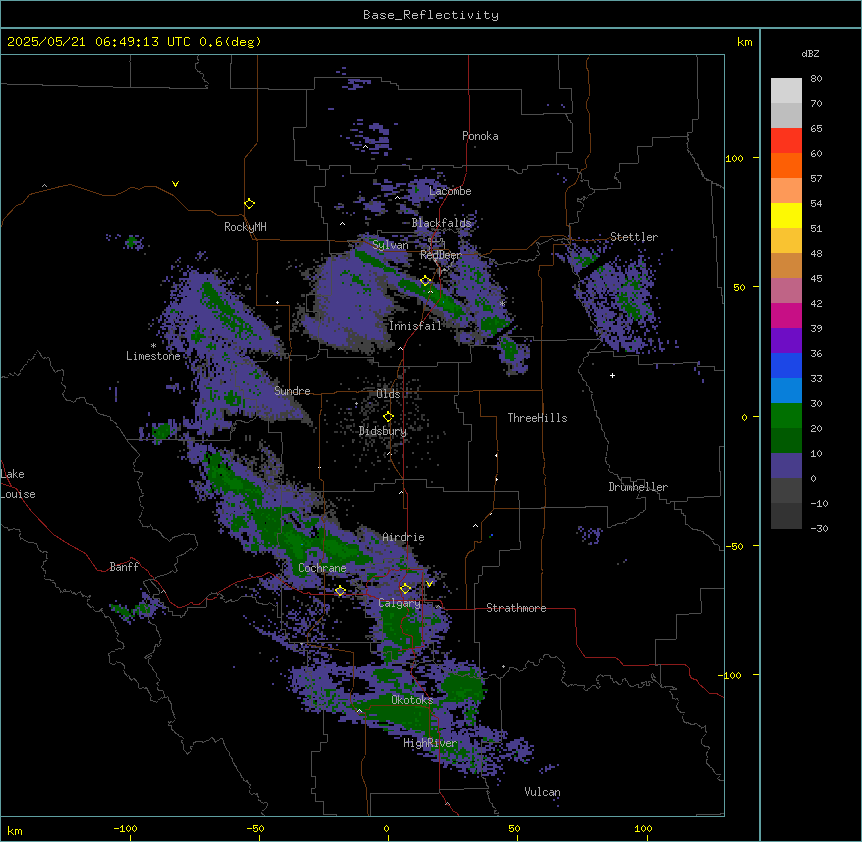
Task: Click the Lacombe city label
Action: click(450, 191)
